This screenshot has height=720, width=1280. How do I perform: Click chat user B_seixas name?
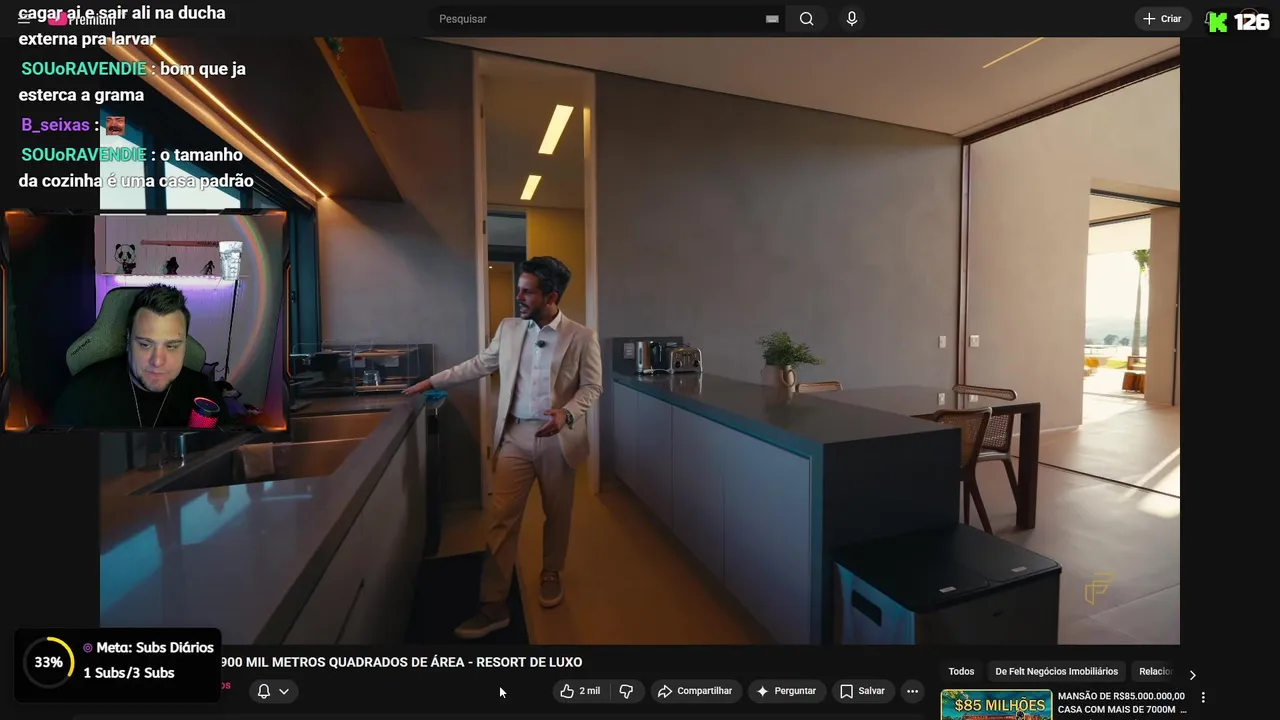[55, 125]
